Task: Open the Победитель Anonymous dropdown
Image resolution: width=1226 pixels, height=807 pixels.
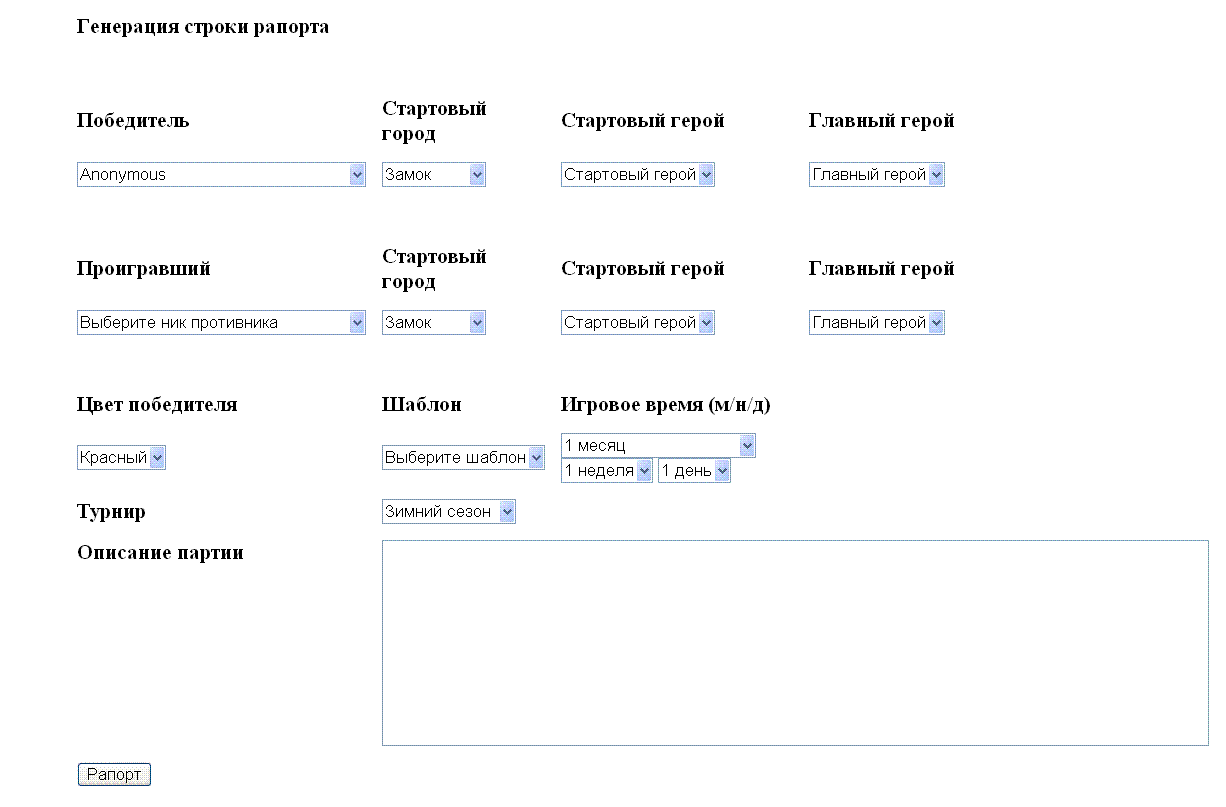Action: tap(221, 175)
